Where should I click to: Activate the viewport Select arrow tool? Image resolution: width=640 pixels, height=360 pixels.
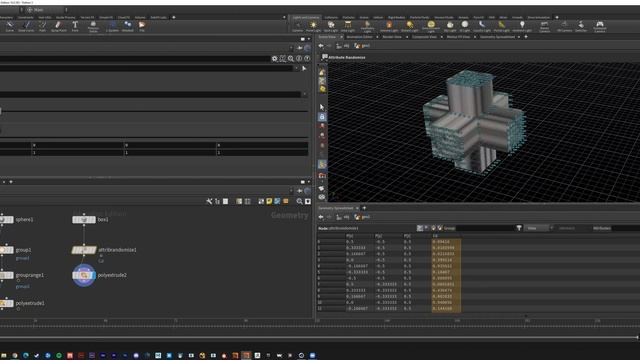322,107
